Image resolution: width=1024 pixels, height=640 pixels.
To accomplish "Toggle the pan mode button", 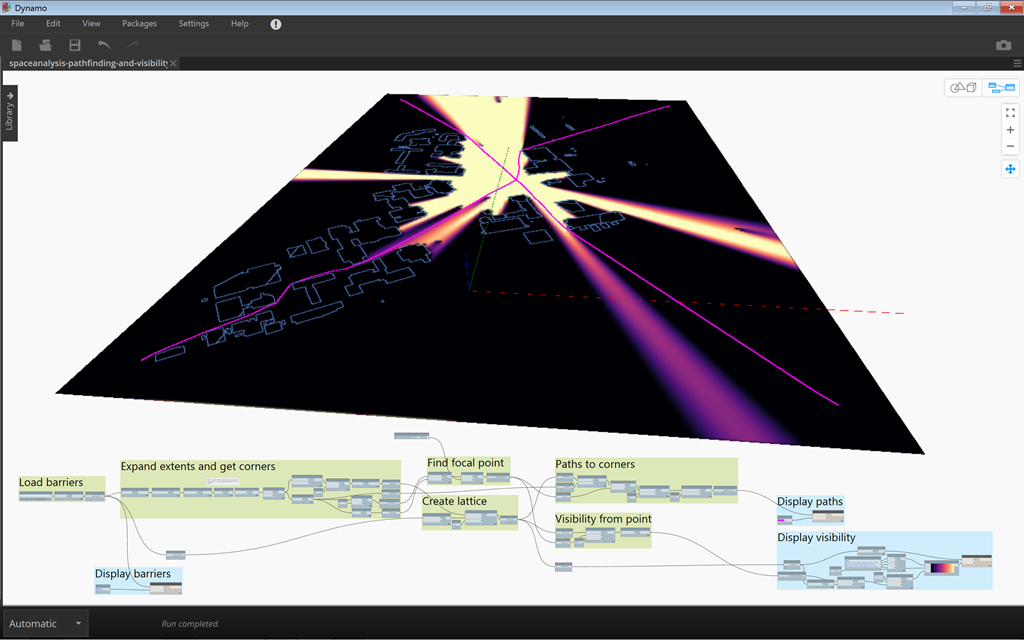I will coord(1010,169).
